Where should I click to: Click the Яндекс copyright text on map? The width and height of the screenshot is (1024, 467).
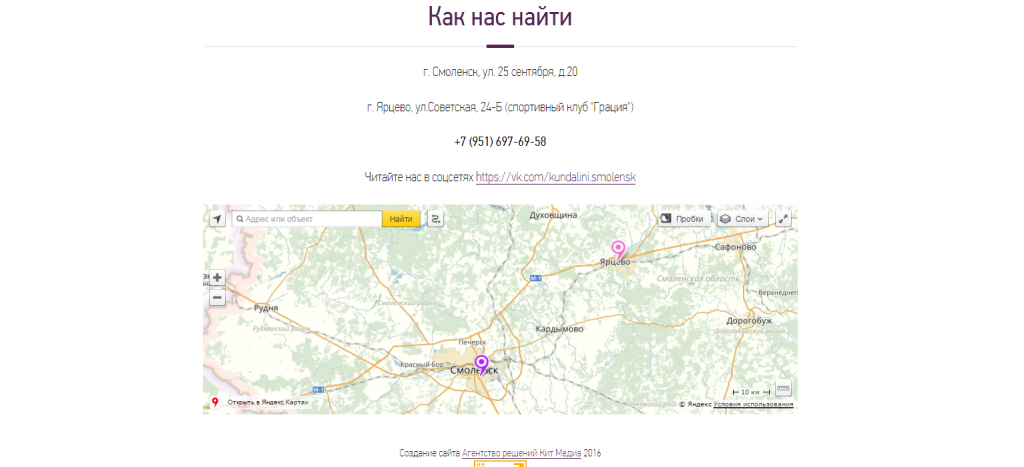(695, 404)
